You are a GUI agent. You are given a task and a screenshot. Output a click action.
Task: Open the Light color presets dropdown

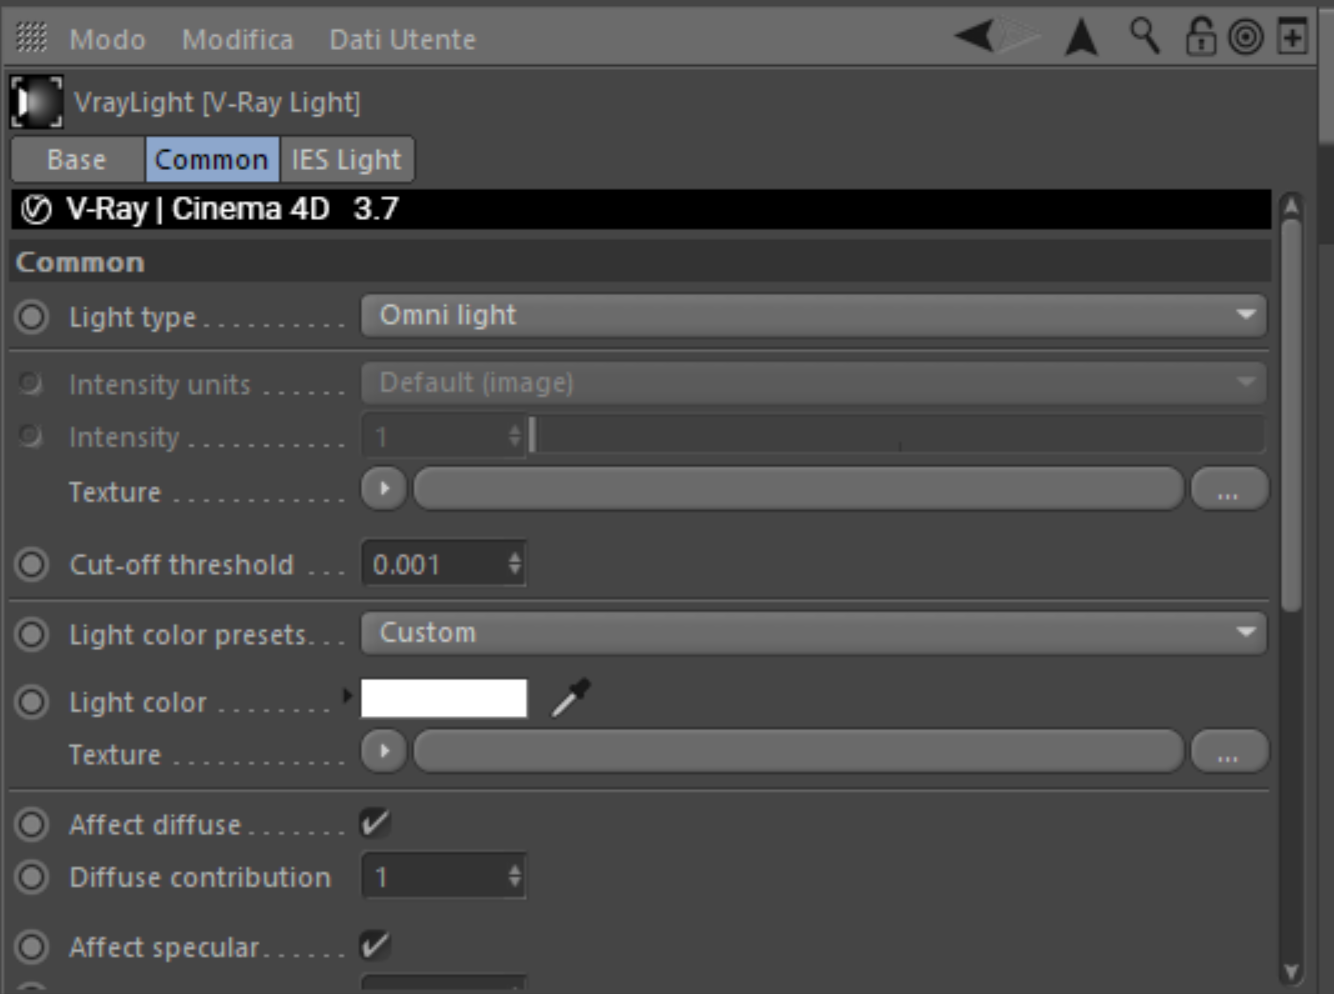(814, 633)
